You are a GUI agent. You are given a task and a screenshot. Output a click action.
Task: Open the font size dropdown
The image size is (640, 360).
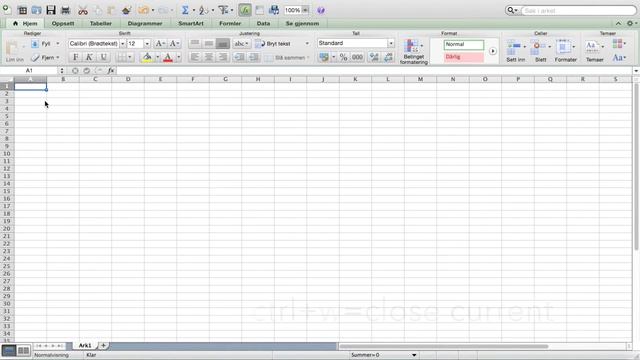[x=147, y=44]
